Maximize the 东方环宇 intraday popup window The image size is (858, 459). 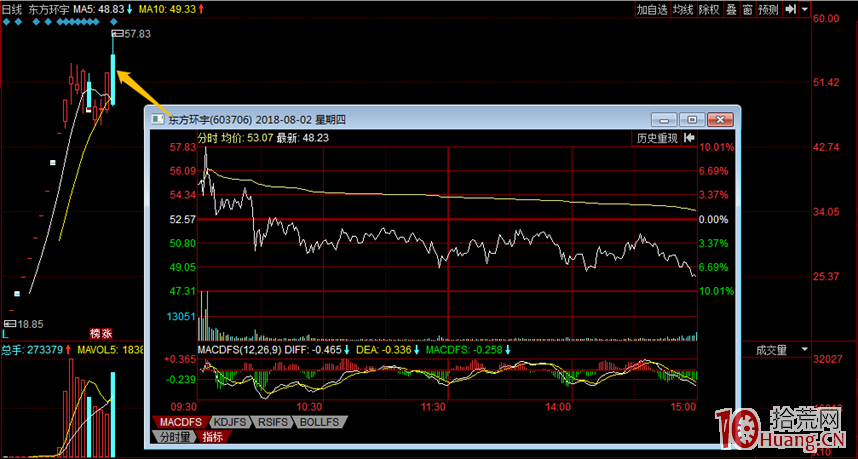coord(692,120)
